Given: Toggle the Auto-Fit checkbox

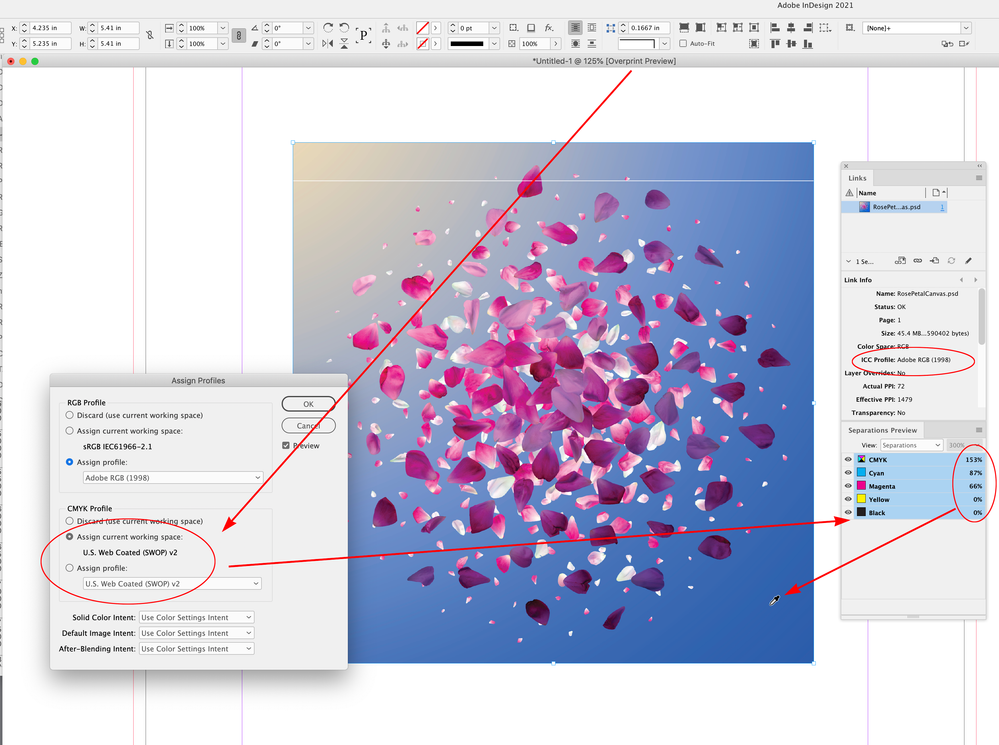Looking at the screenshot, I should coord(683,43).
